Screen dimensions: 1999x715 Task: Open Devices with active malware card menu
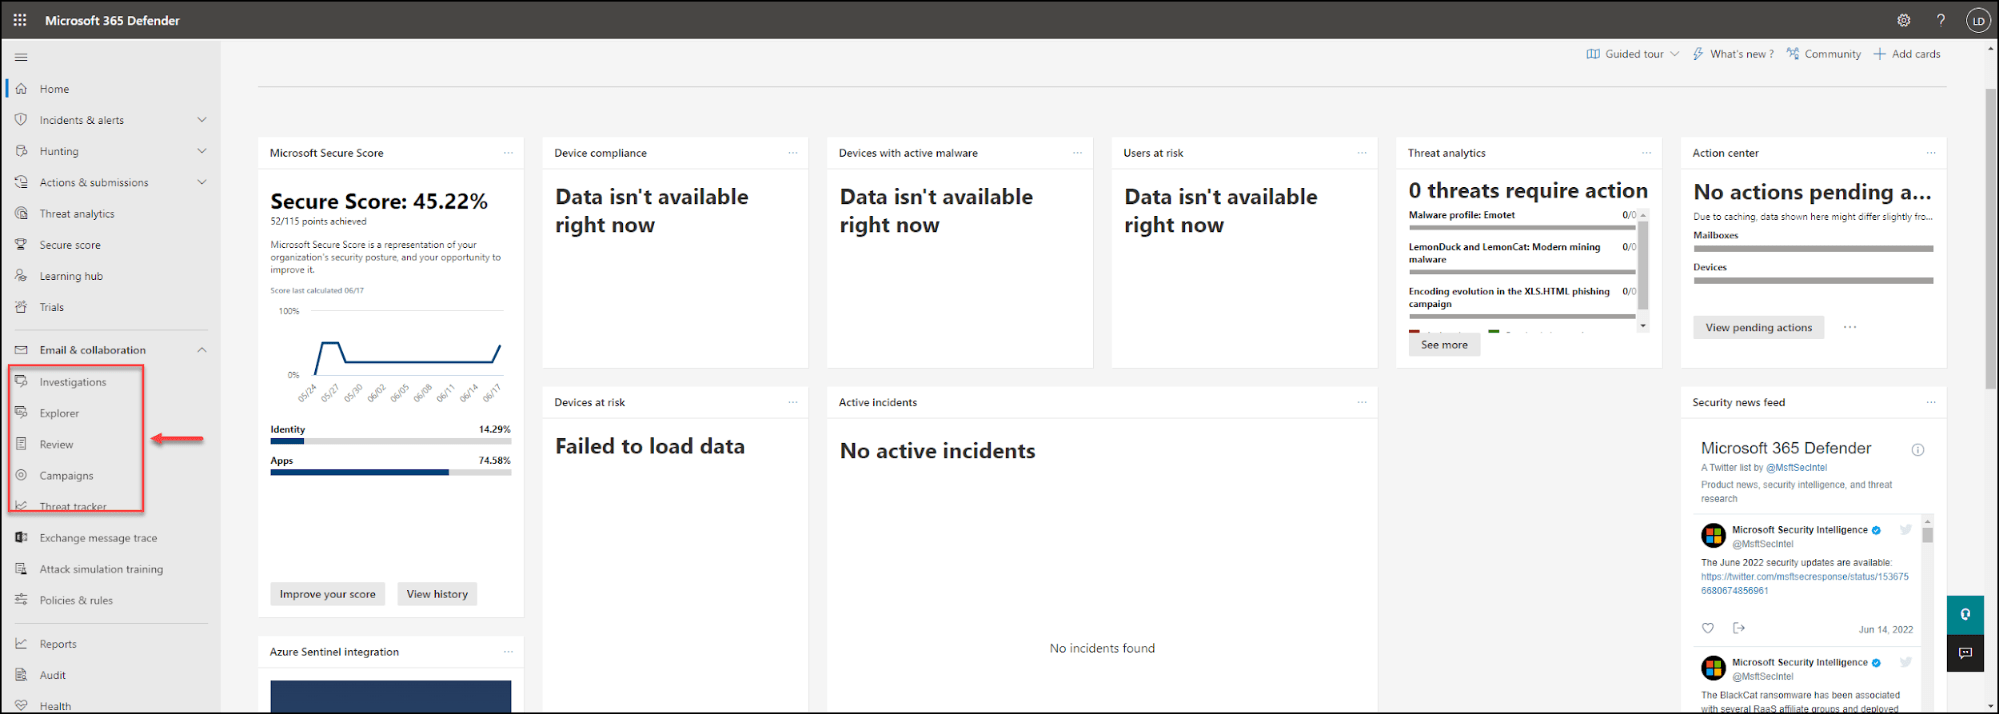pyautogui.click(x=1077, y=153)
